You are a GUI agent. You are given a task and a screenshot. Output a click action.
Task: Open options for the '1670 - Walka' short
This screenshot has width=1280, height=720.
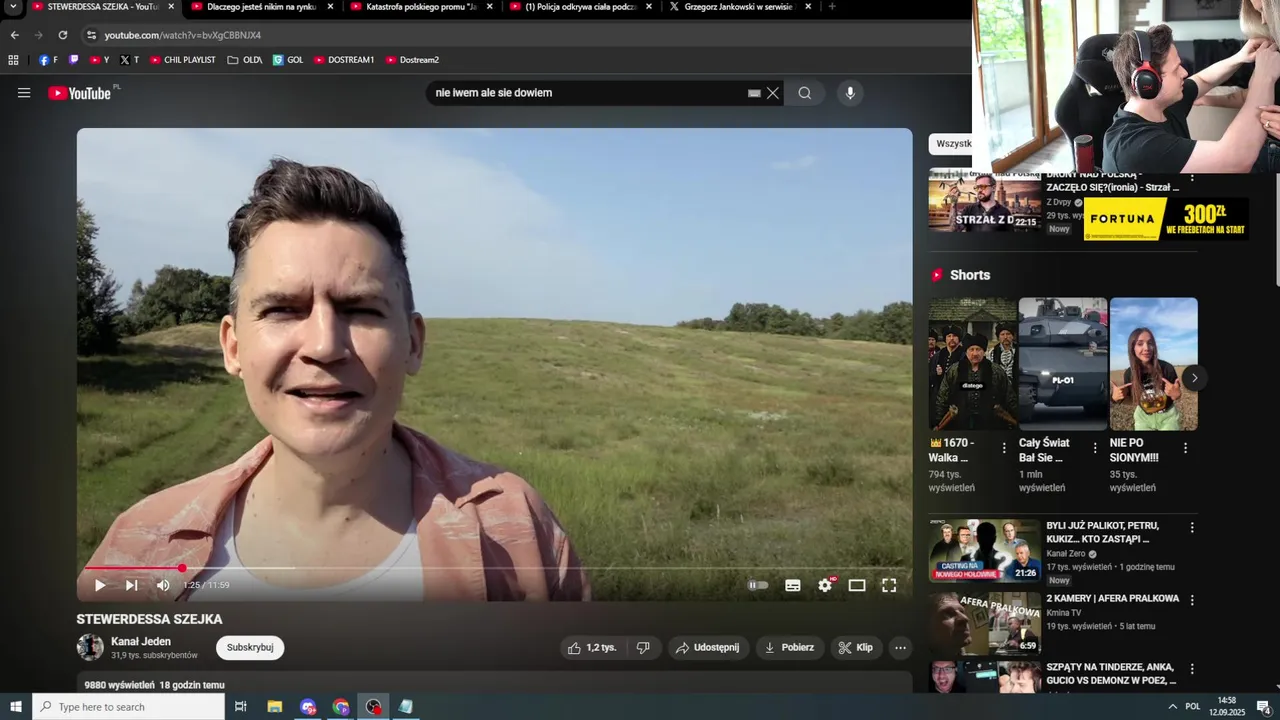[1004, 449]
